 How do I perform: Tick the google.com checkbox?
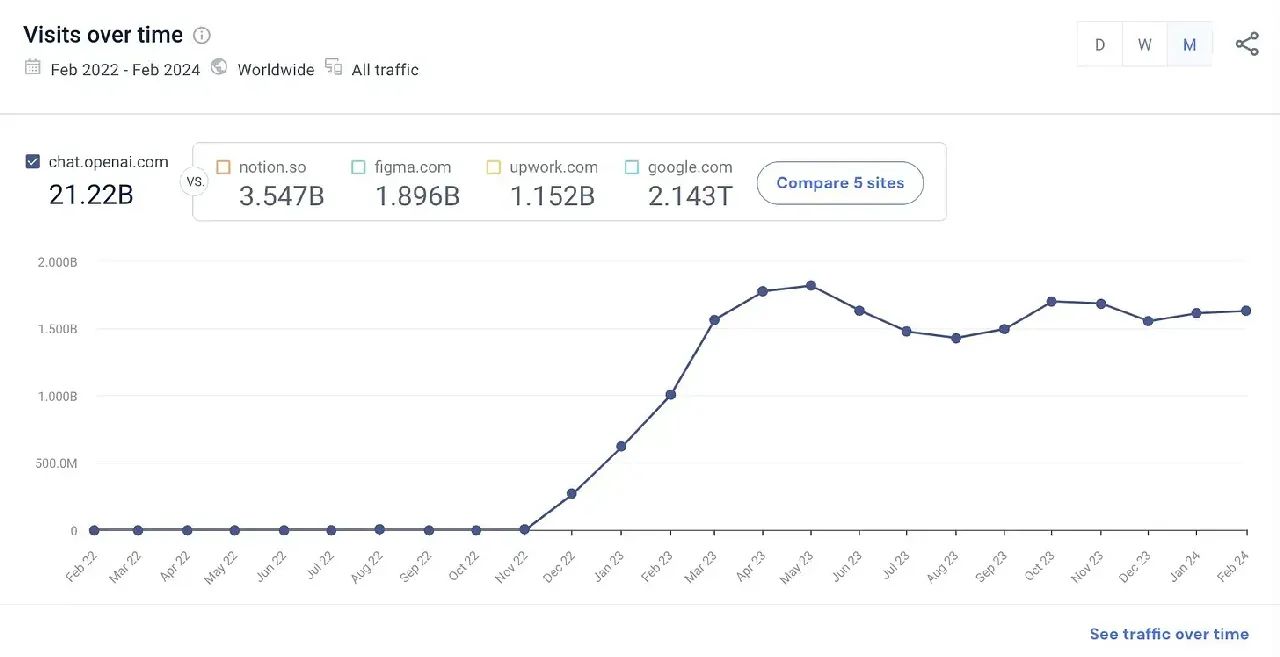point(631,167)
